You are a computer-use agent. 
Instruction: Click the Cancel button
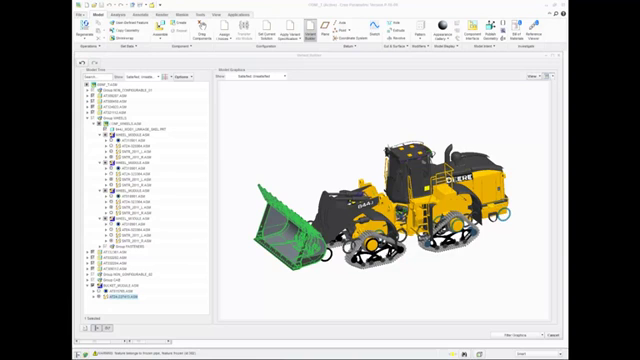[553, 335]
